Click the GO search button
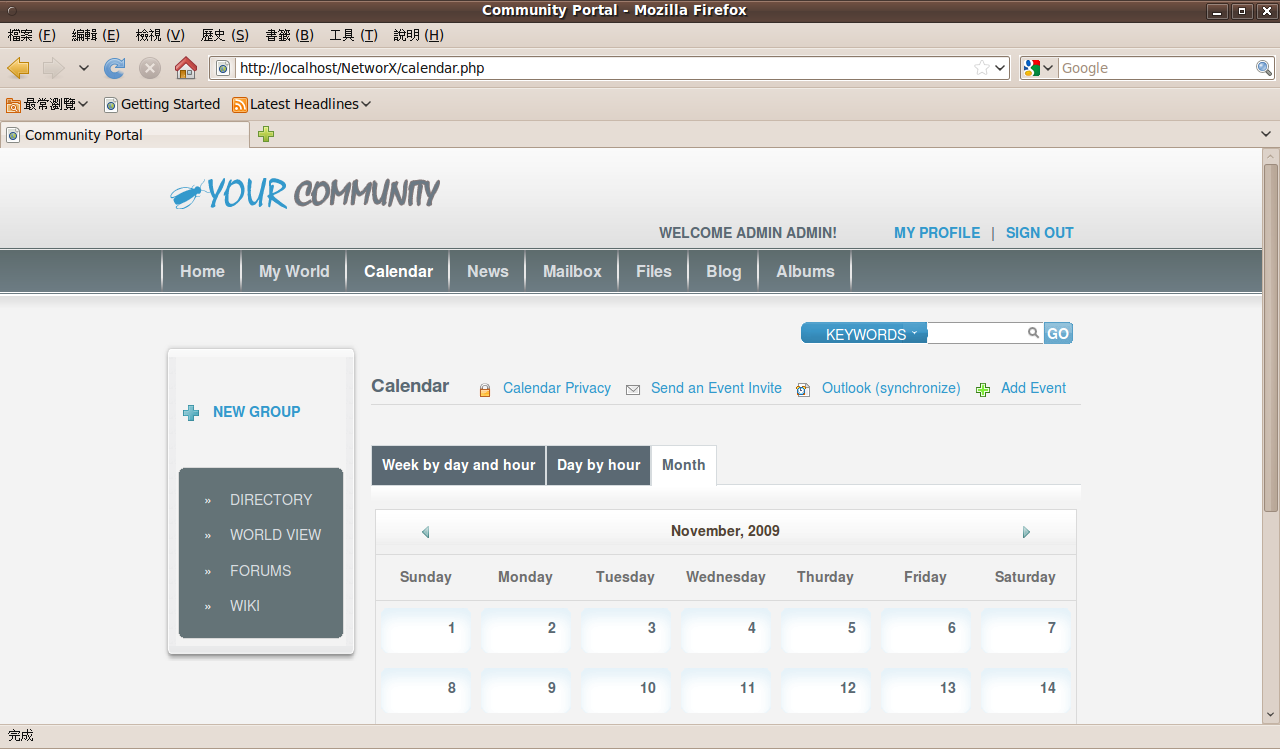 [1058, 333]
